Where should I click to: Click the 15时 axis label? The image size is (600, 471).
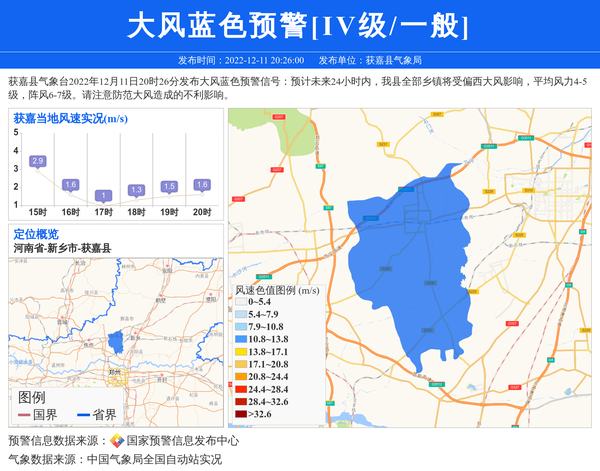(38, 212)
